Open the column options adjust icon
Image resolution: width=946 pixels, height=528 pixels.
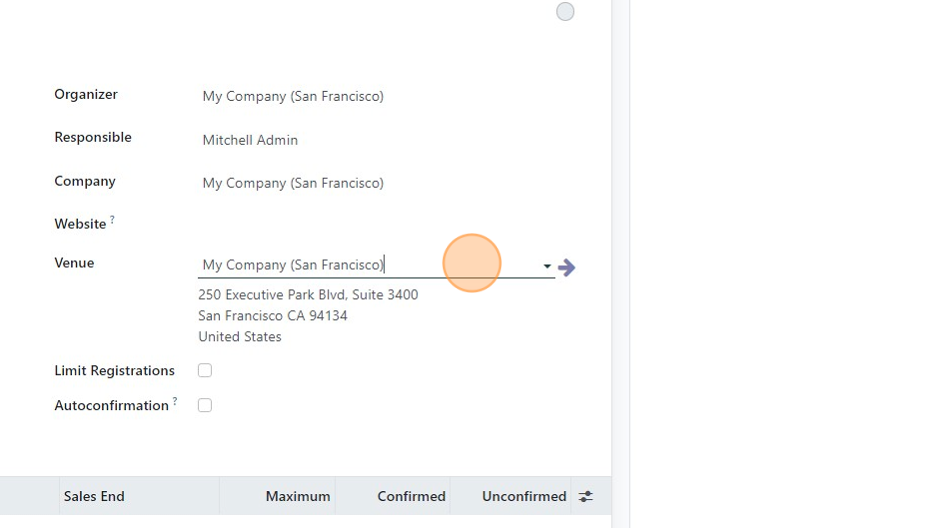(586, 496)
